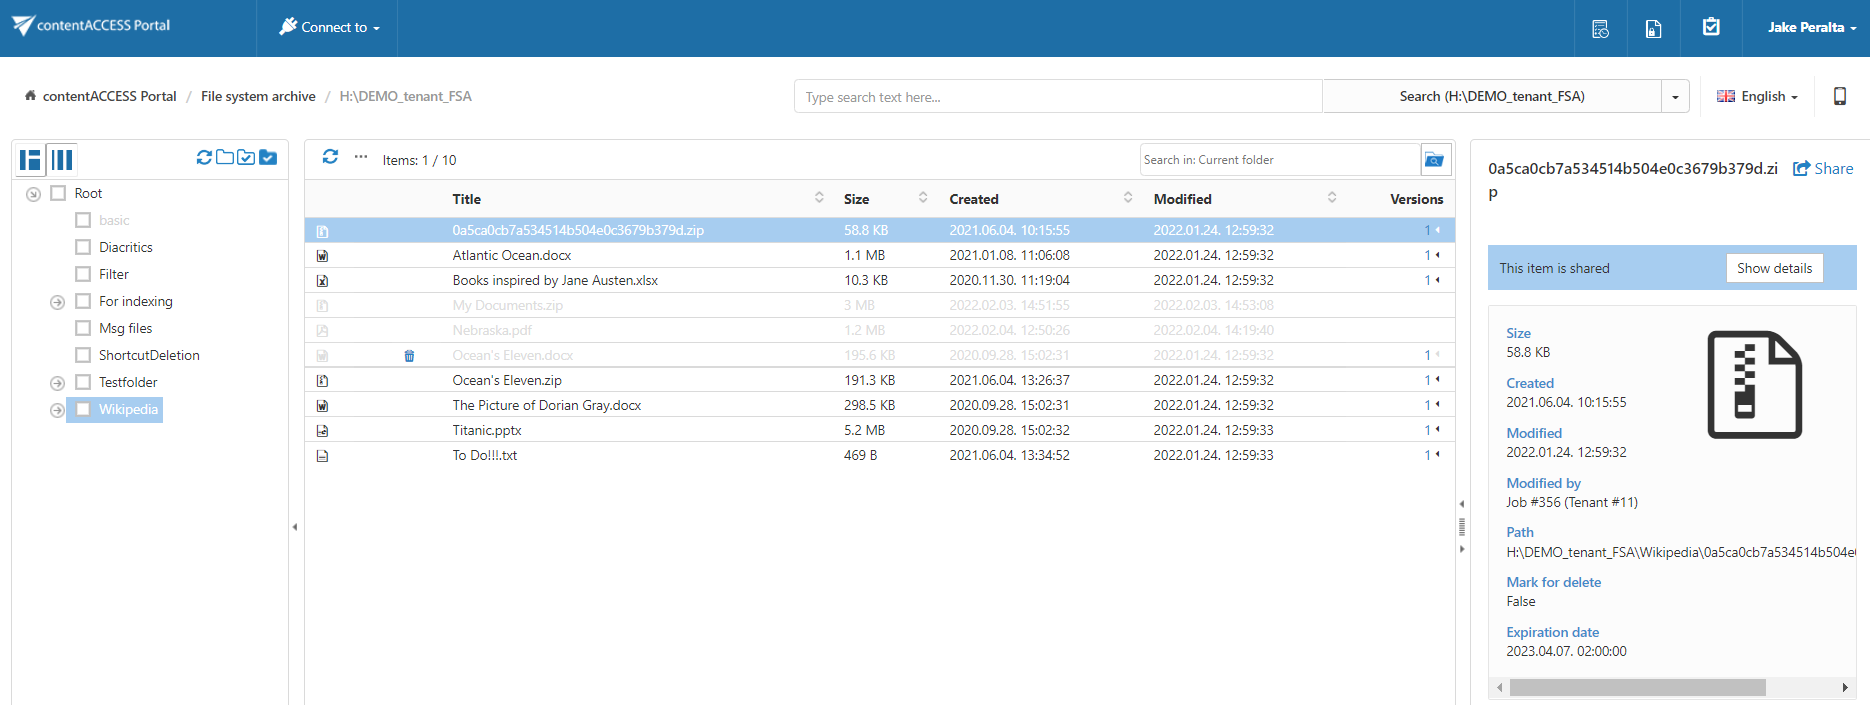The height and width of the screenshot is (705, 1870).
Task: Open the Atlantic Ocean.docx file row
Action: click(511, 256)
